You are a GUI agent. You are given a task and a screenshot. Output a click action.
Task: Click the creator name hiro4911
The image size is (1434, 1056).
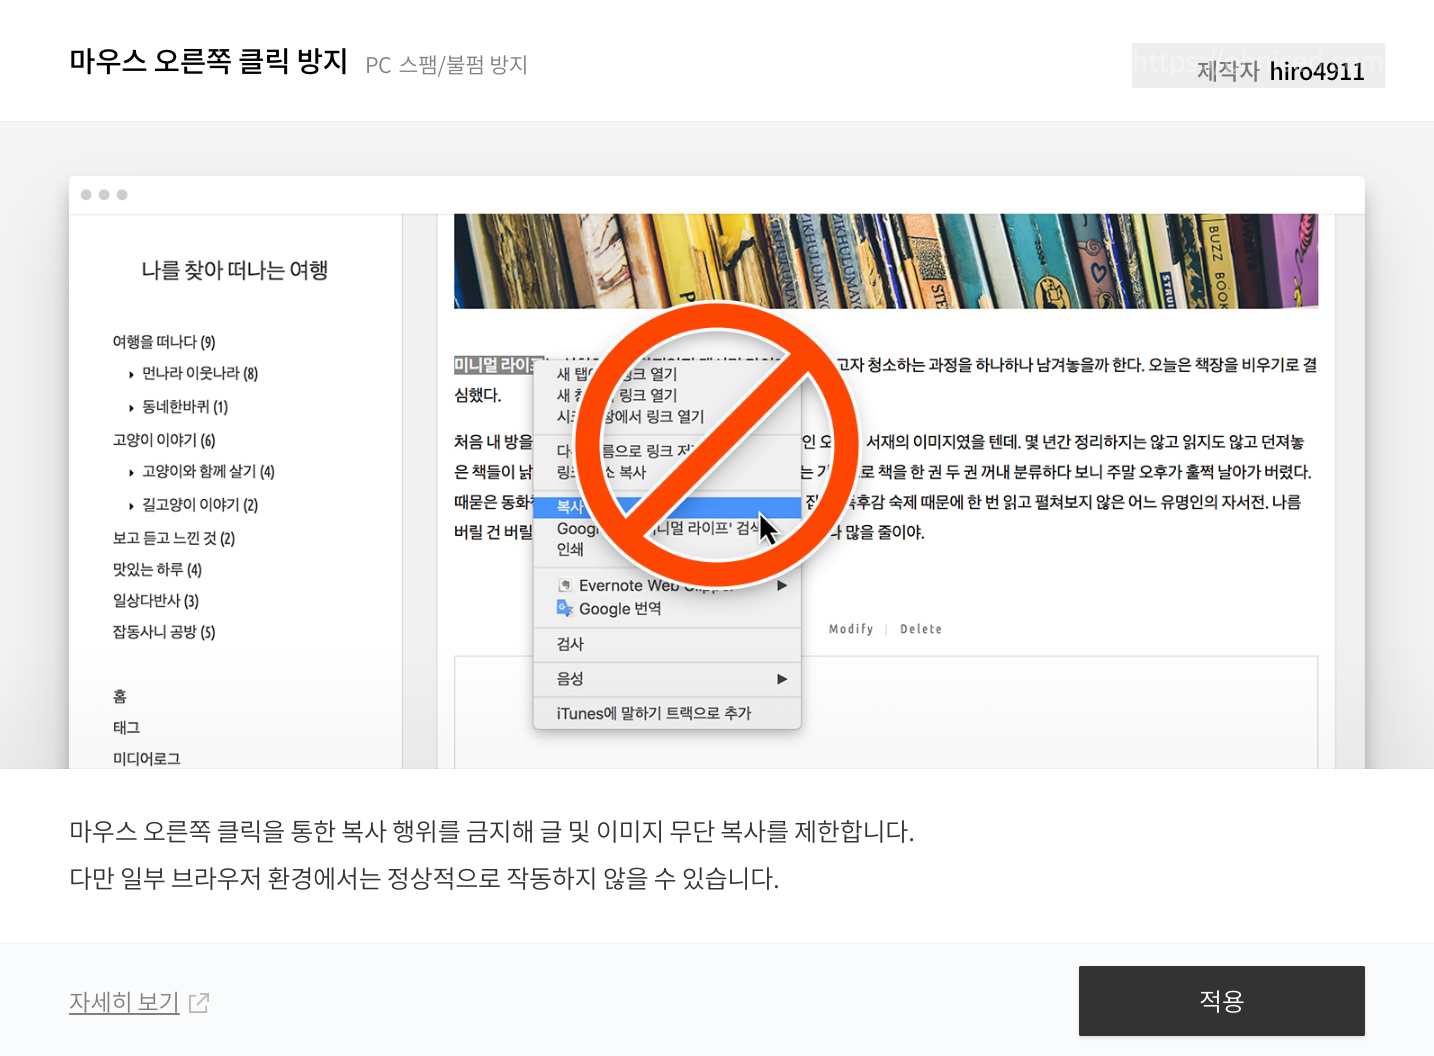(1316, 71)
